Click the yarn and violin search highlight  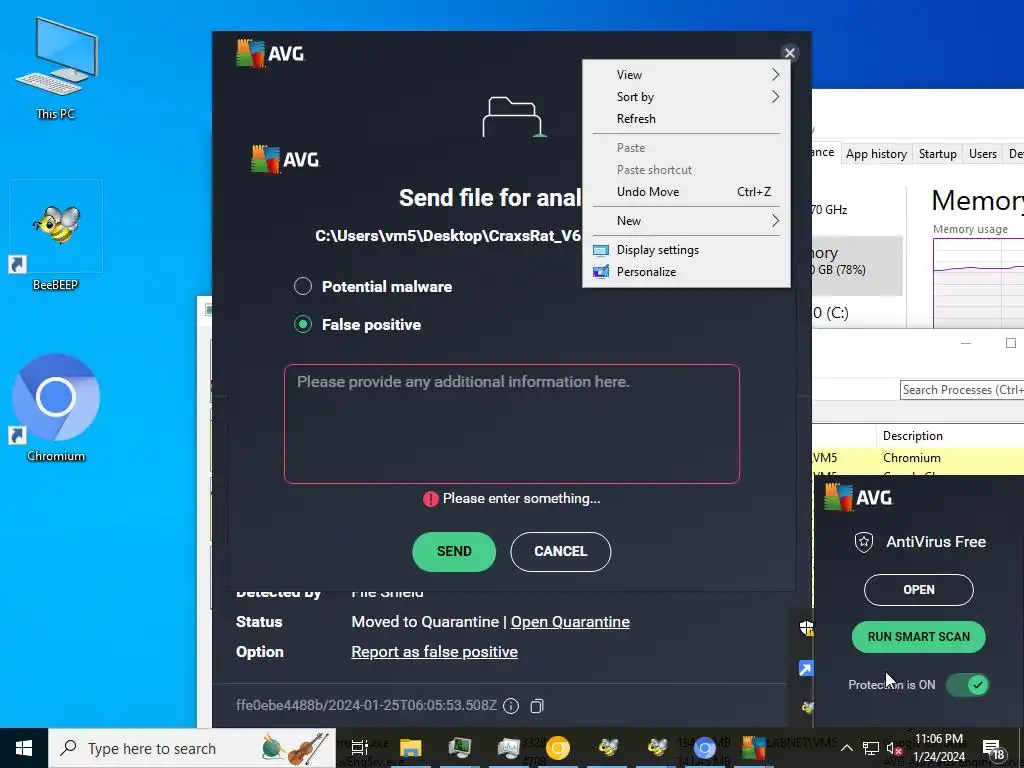(x=296, y=748)
